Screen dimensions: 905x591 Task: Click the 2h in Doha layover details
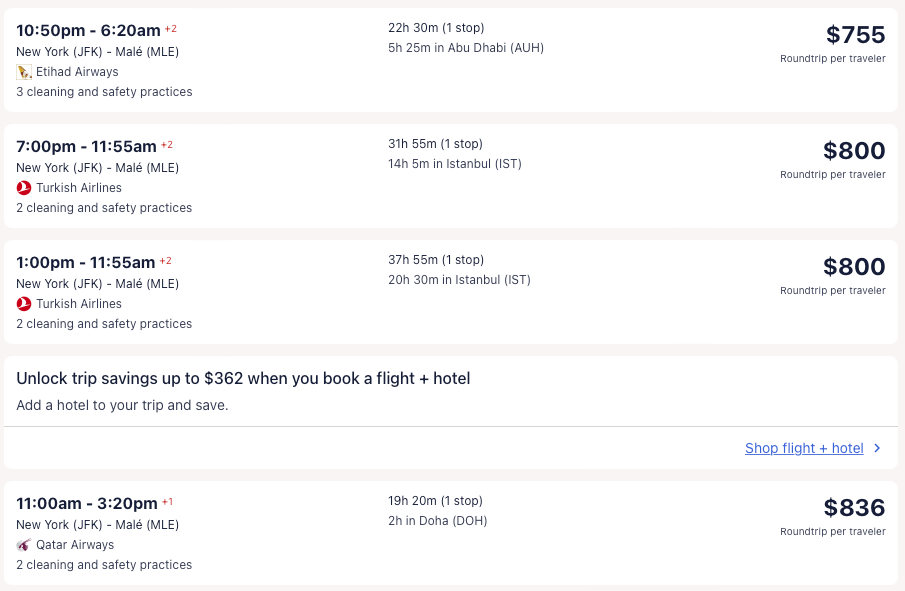[x=437, y=521]
